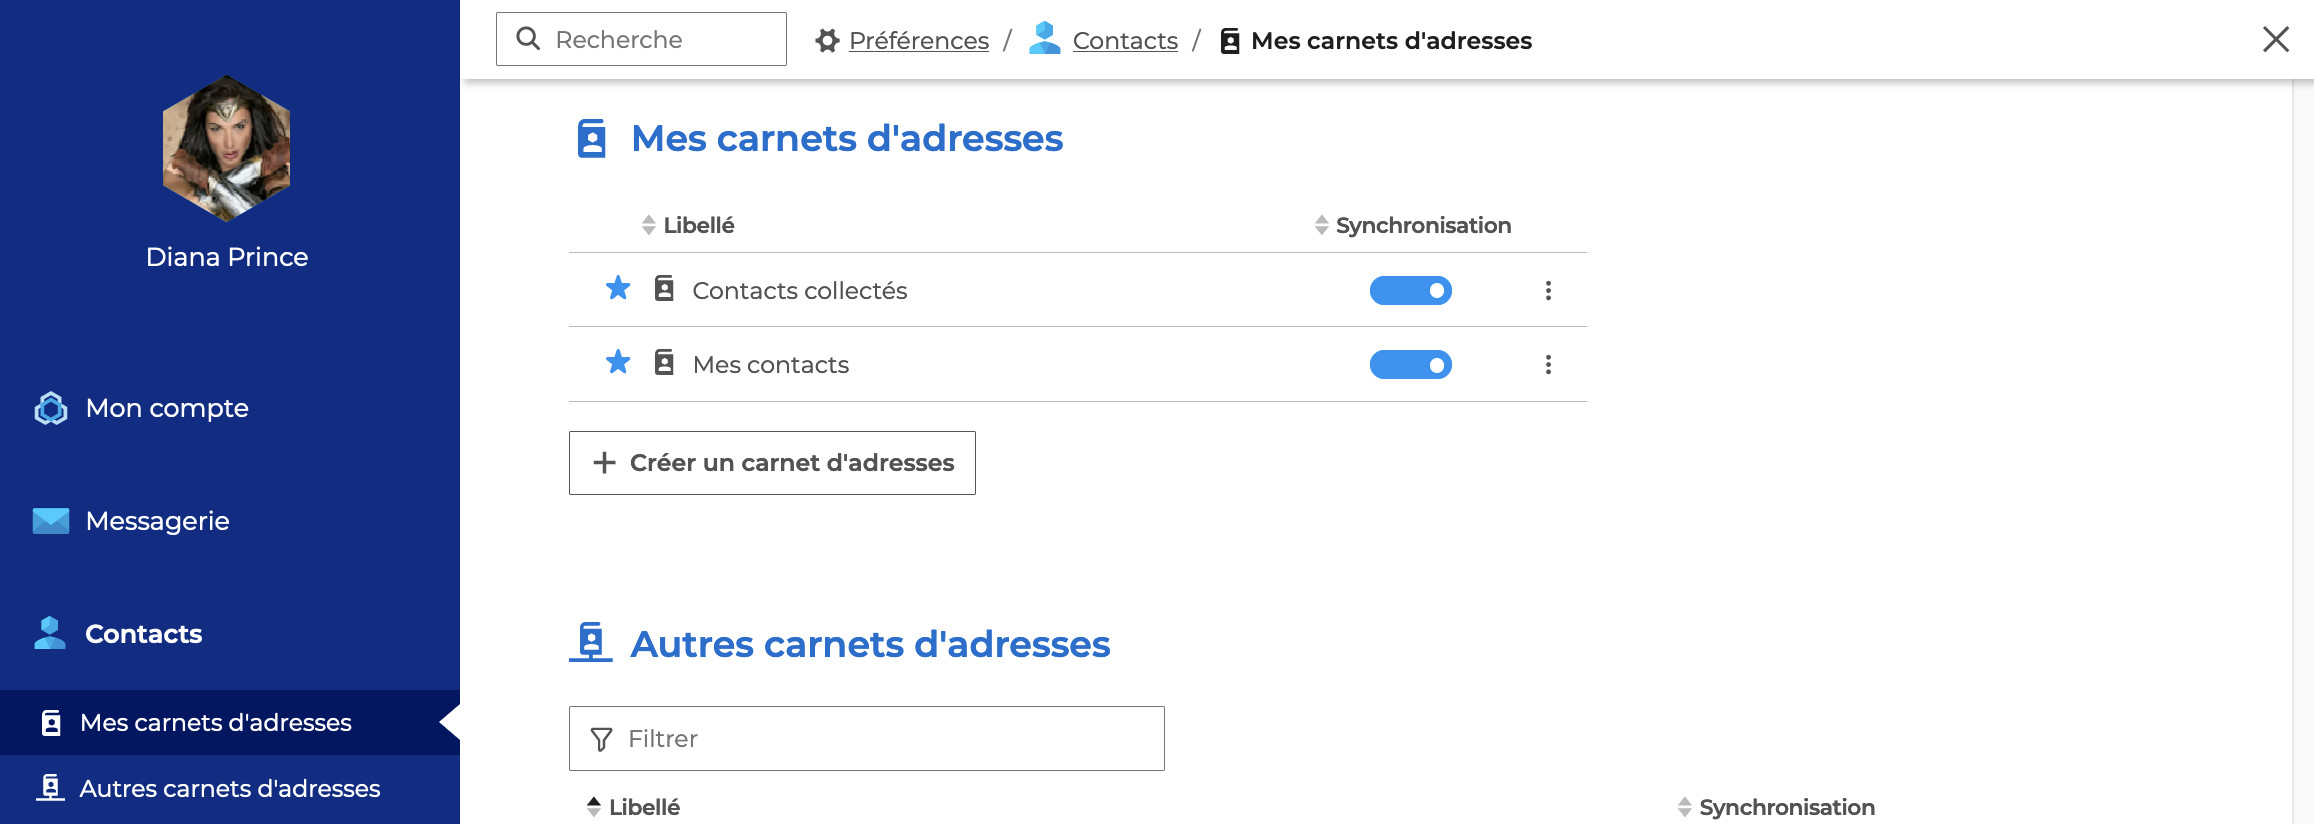Click the Préférences gear icon in breadcrumb
2314x824 pixels.
point(827,41)
